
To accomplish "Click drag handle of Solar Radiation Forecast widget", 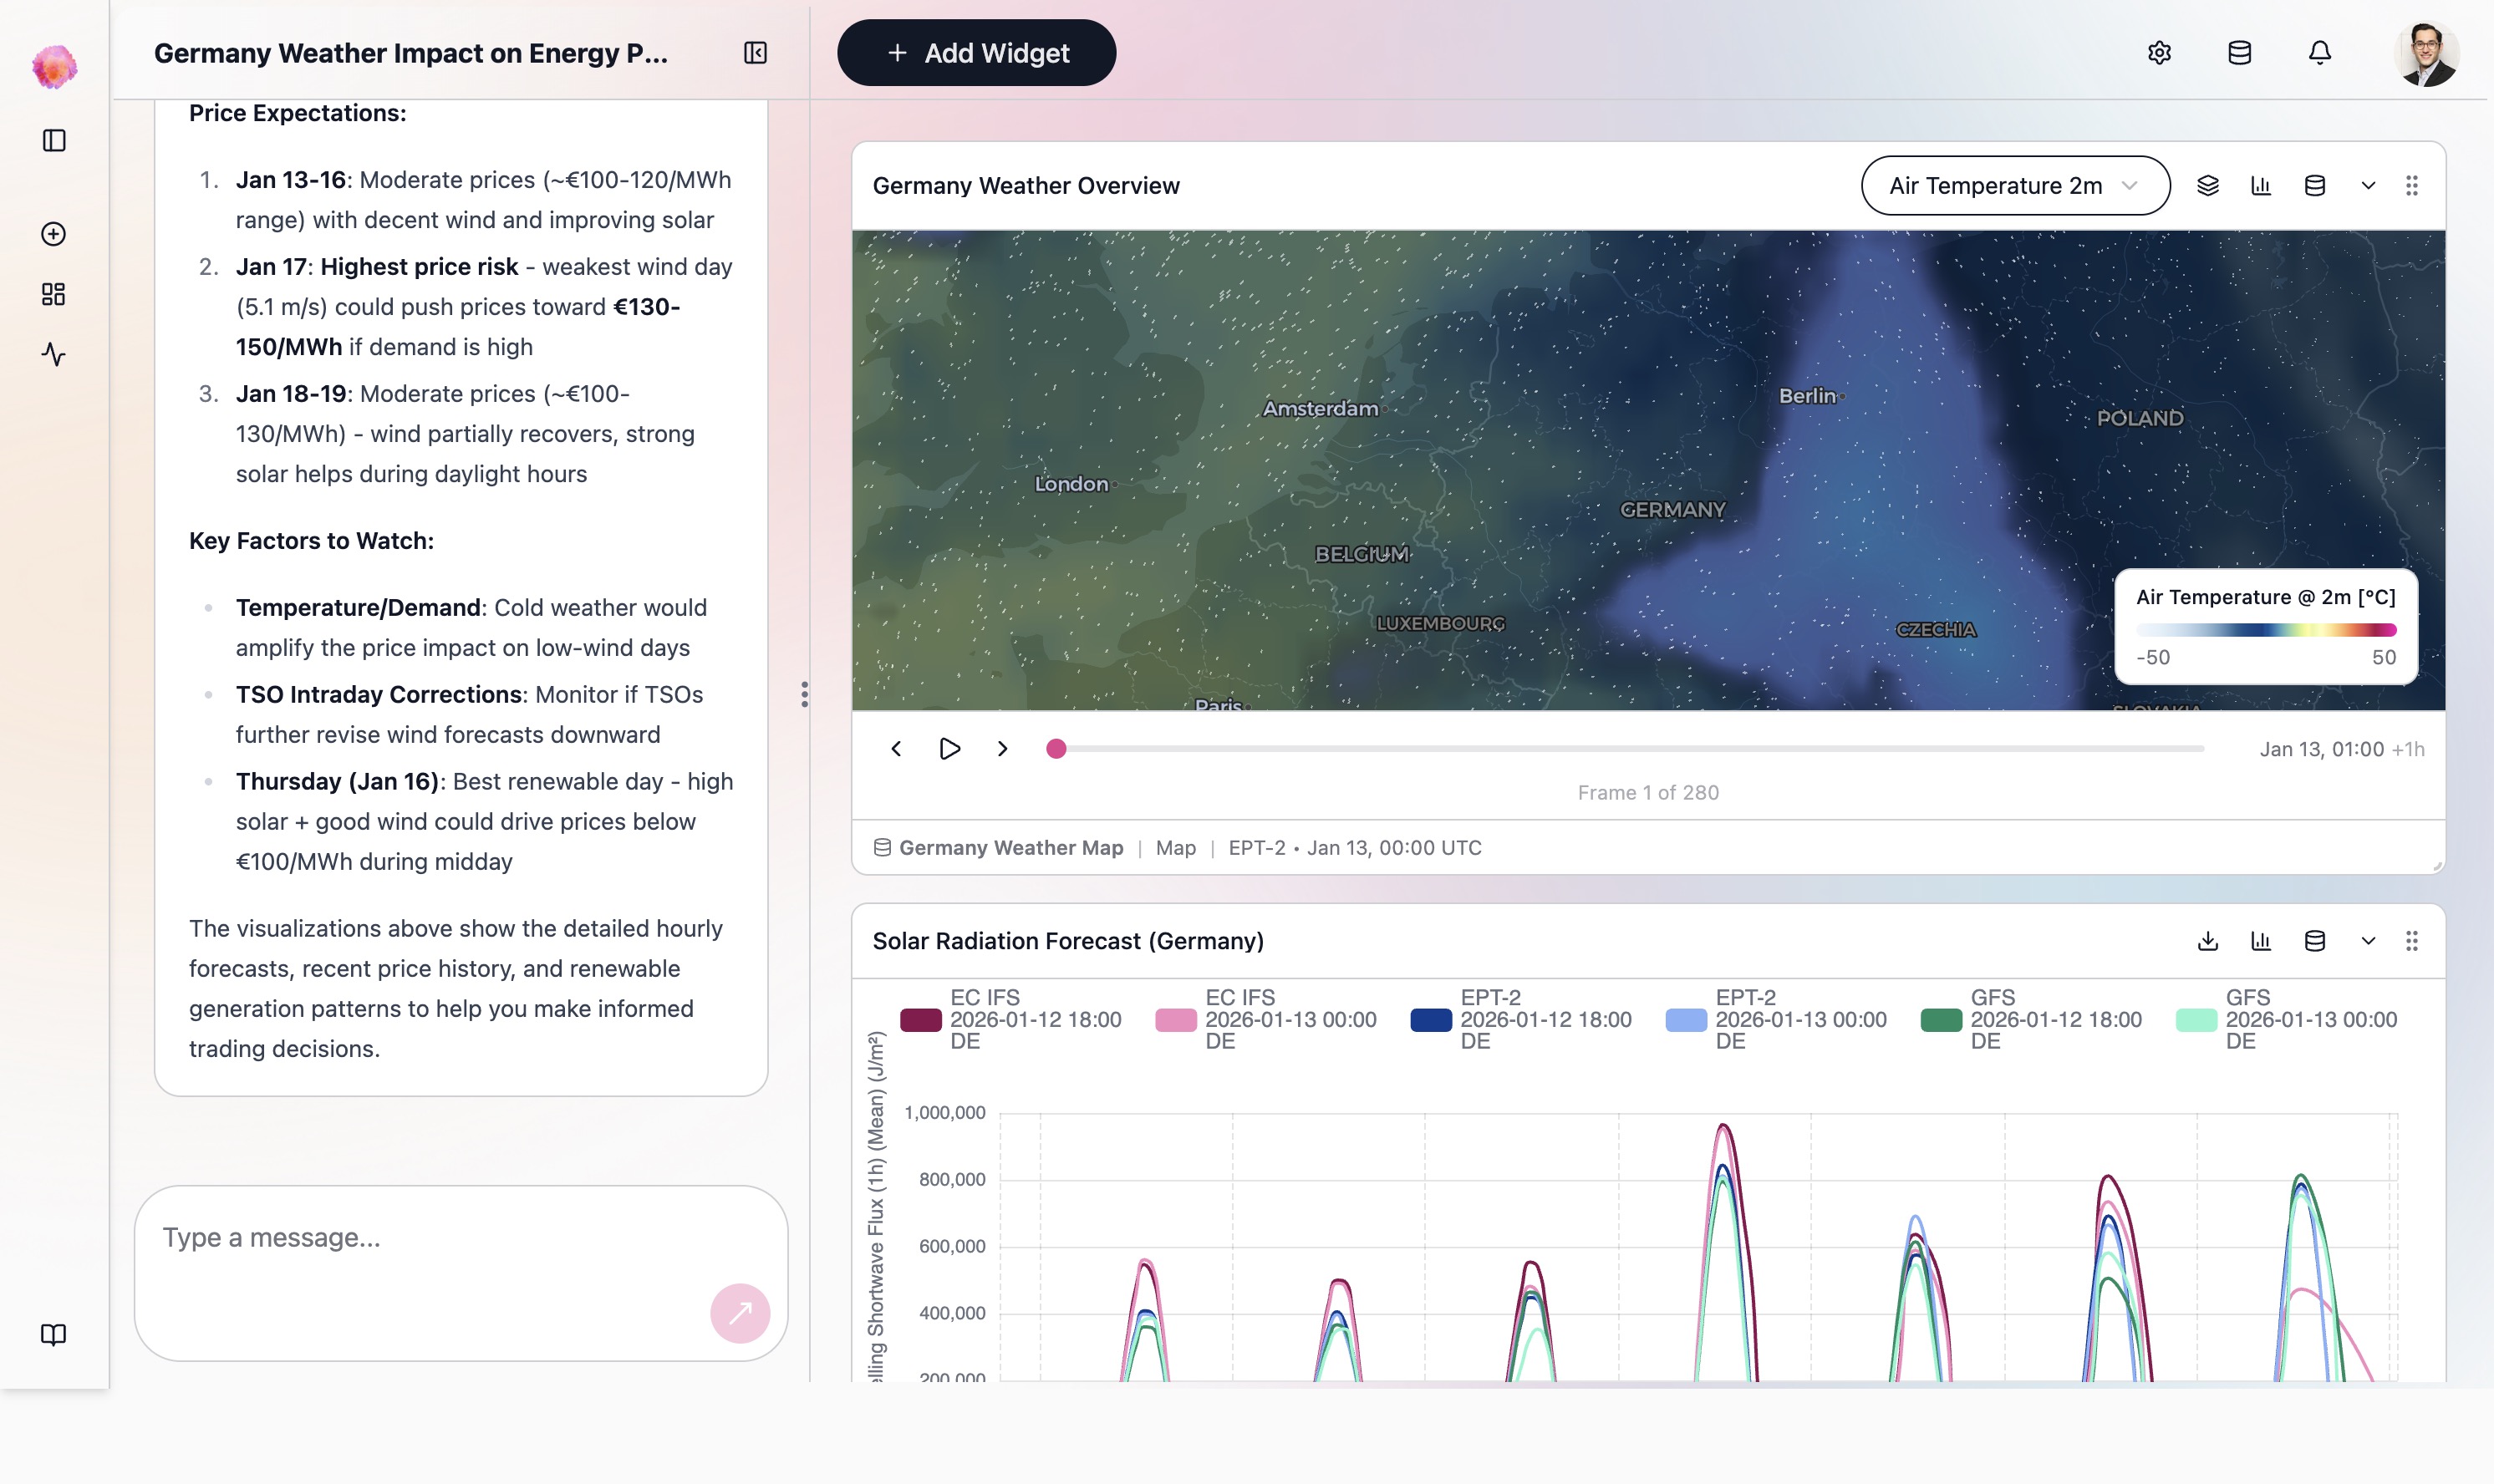I will [x=2412, y=941].
